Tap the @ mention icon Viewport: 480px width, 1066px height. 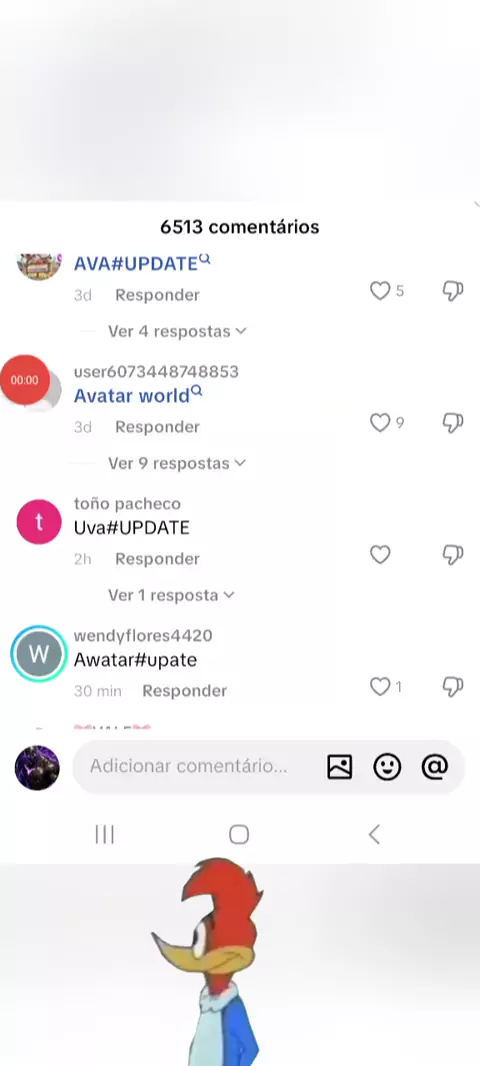(x=435, y=767)
